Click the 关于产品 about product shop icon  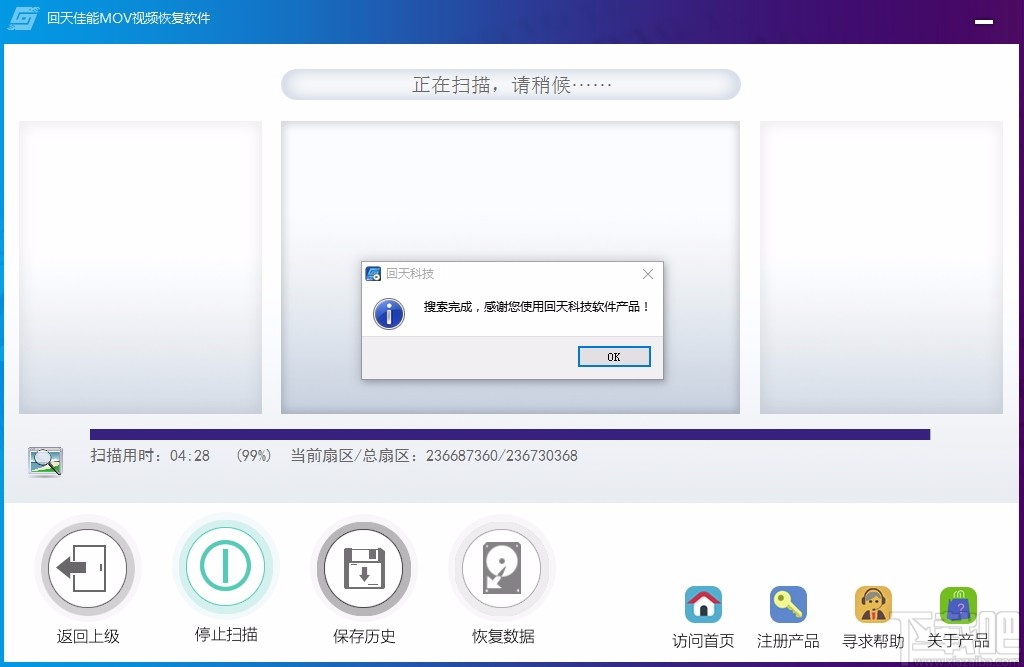(957, 605)
